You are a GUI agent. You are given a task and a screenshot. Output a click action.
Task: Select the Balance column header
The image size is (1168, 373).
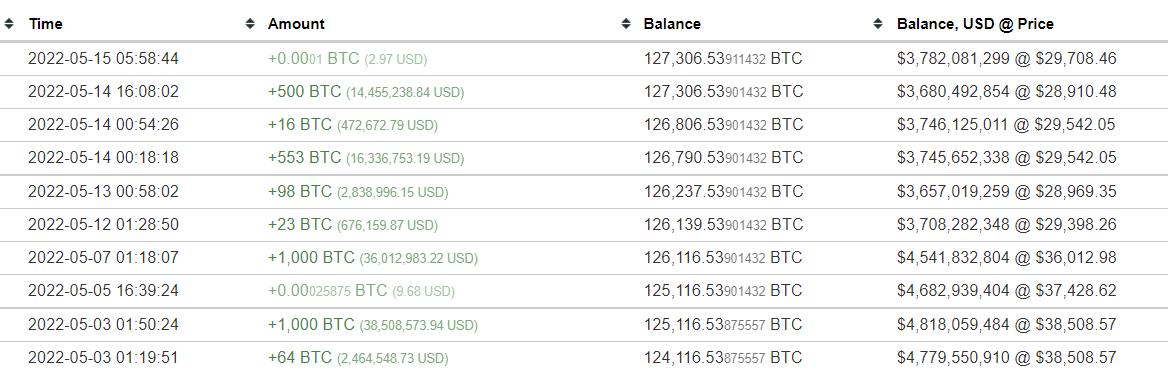(x=672, y=24)
